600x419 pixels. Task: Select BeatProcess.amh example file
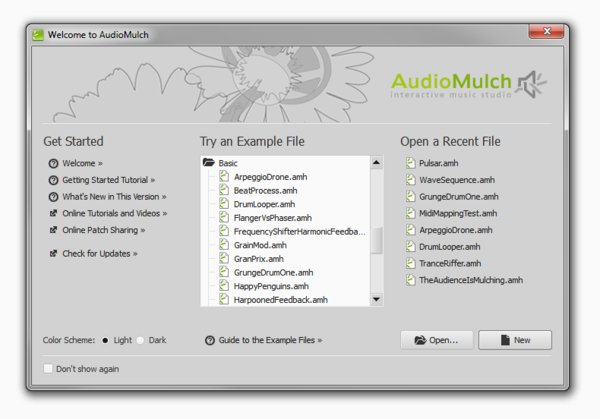[265, 191]
